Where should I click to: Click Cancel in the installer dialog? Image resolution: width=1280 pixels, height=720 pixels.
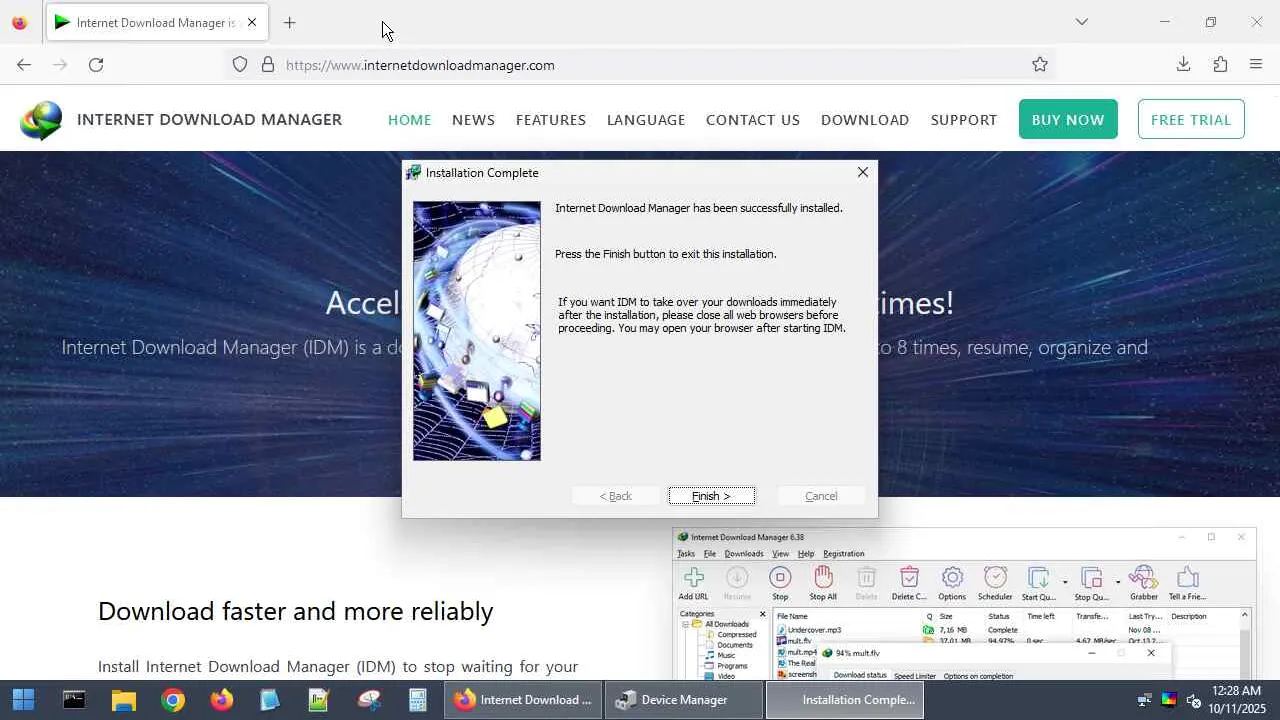pos(821,496)
